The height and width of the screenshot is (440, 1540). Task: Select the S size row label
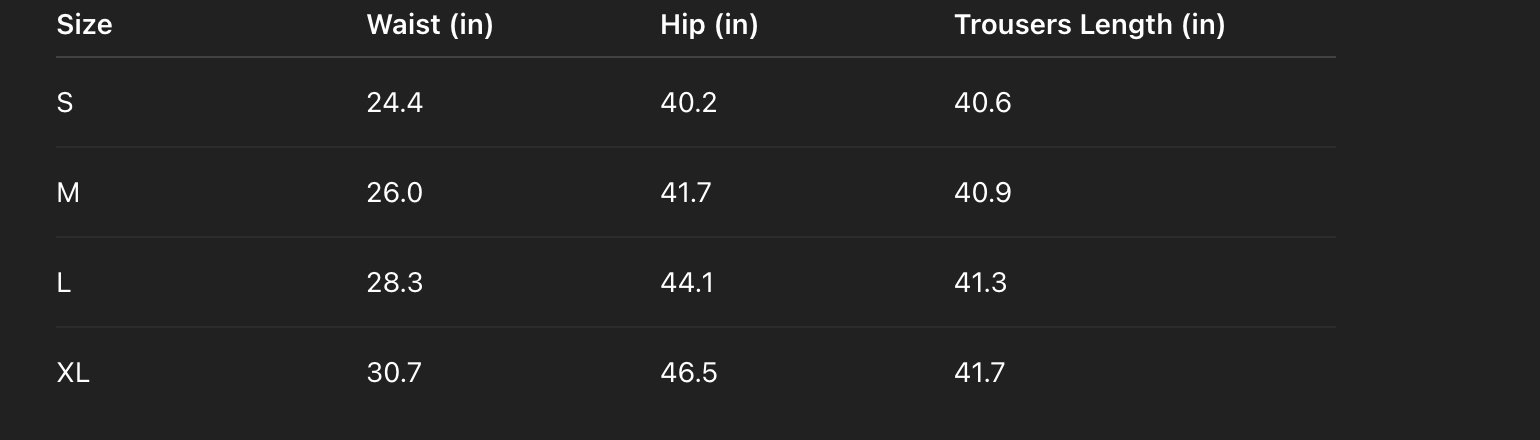65,103
